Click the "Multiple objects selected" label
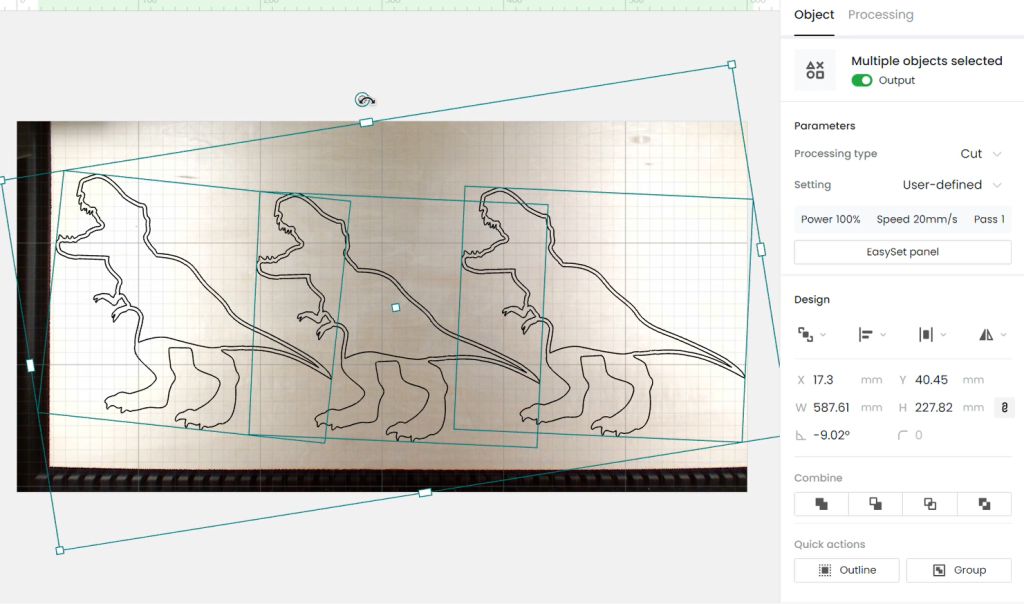 tap(927, 61)
